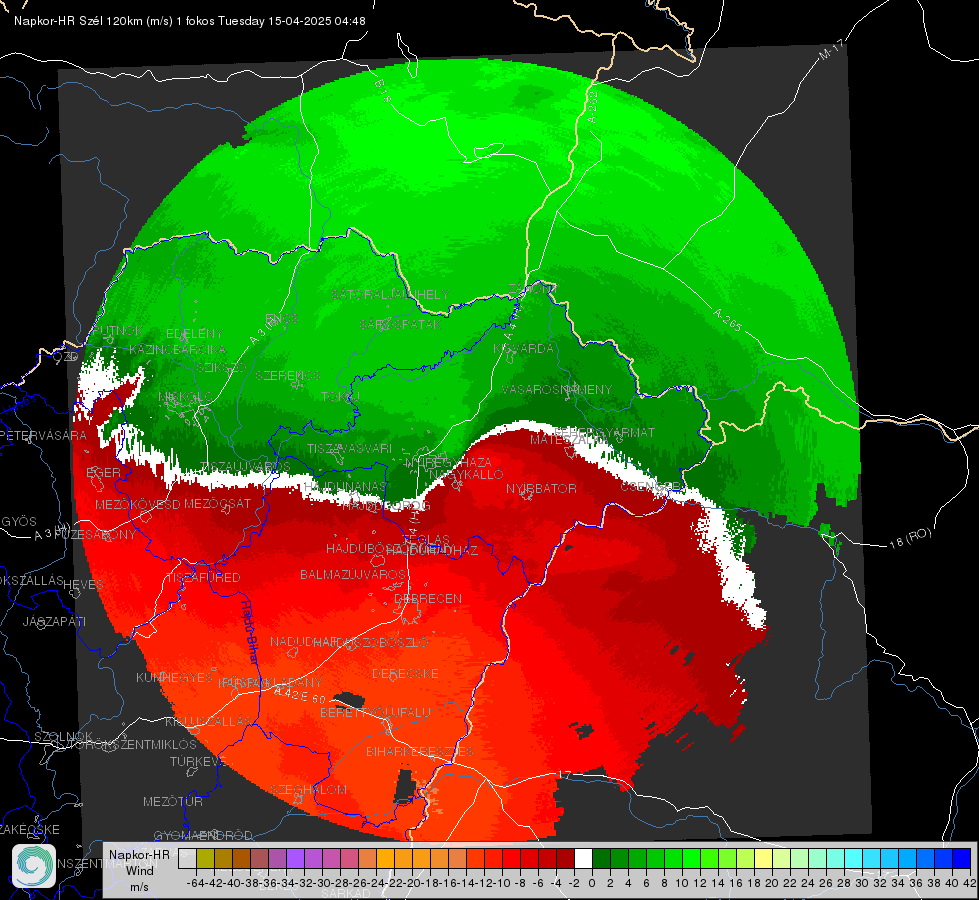Click the DEBRECEN city label
The height and width of the screenshot is (900, 979).
[x=428, y=598]
